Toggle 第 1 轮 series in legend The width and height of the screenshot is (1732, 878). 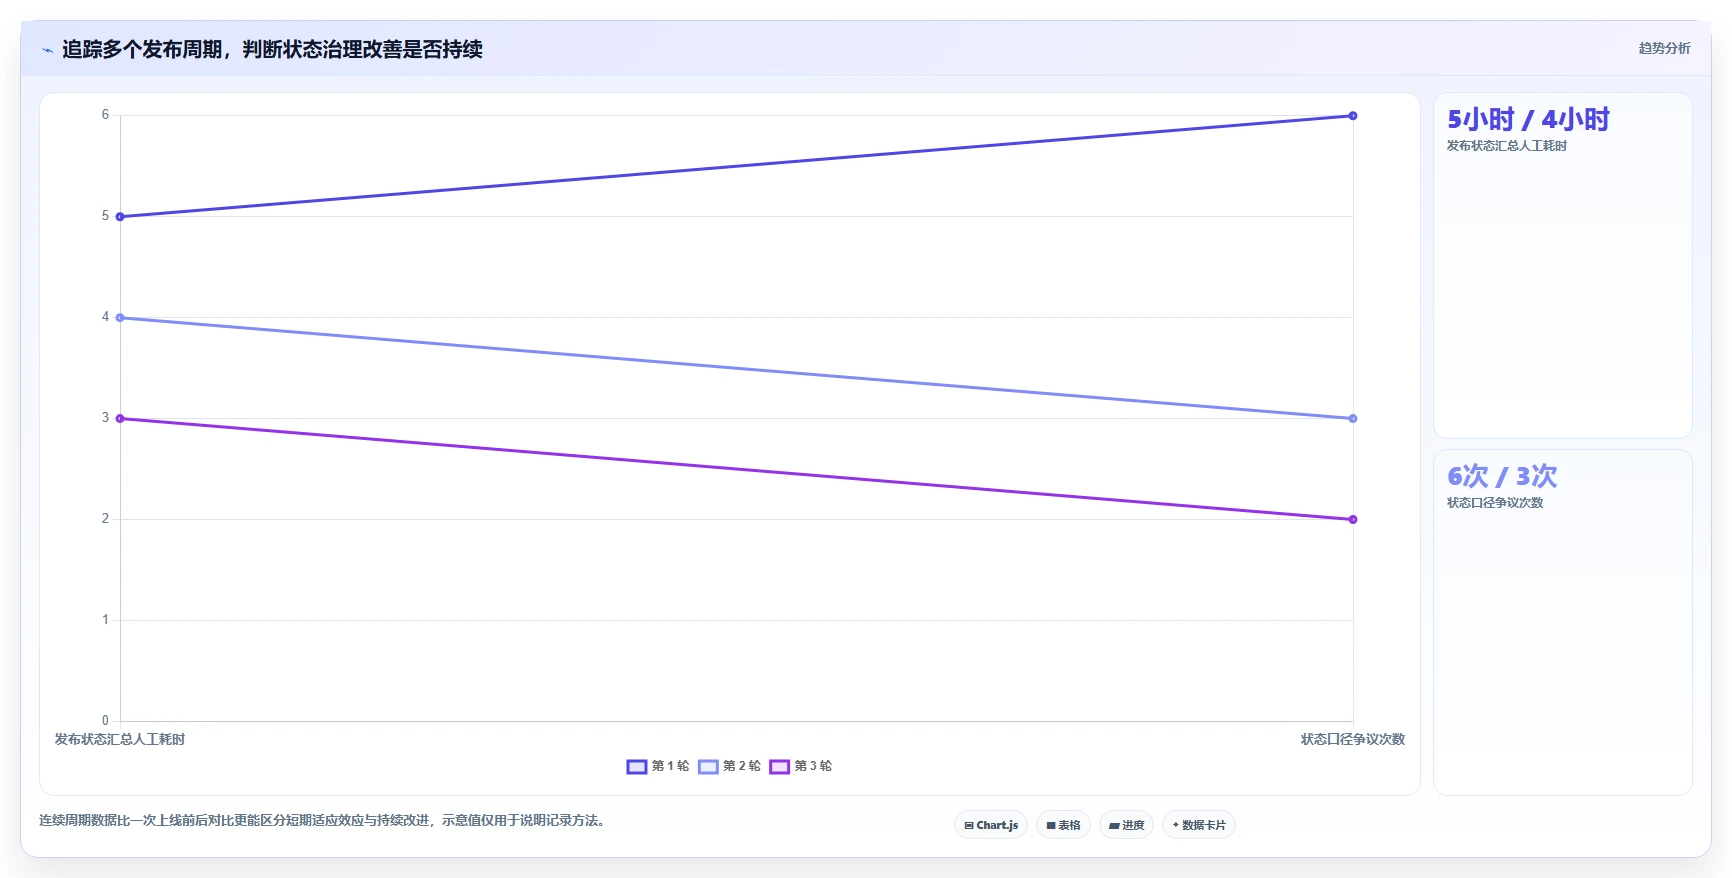[658, 766]
